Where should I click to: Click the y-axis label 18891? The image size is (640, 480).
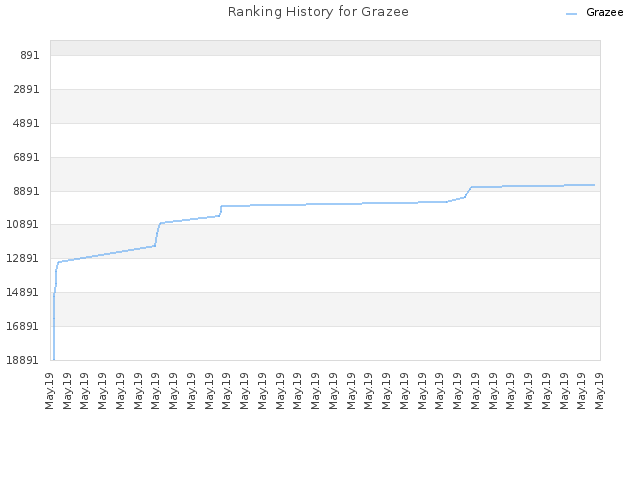23,360
